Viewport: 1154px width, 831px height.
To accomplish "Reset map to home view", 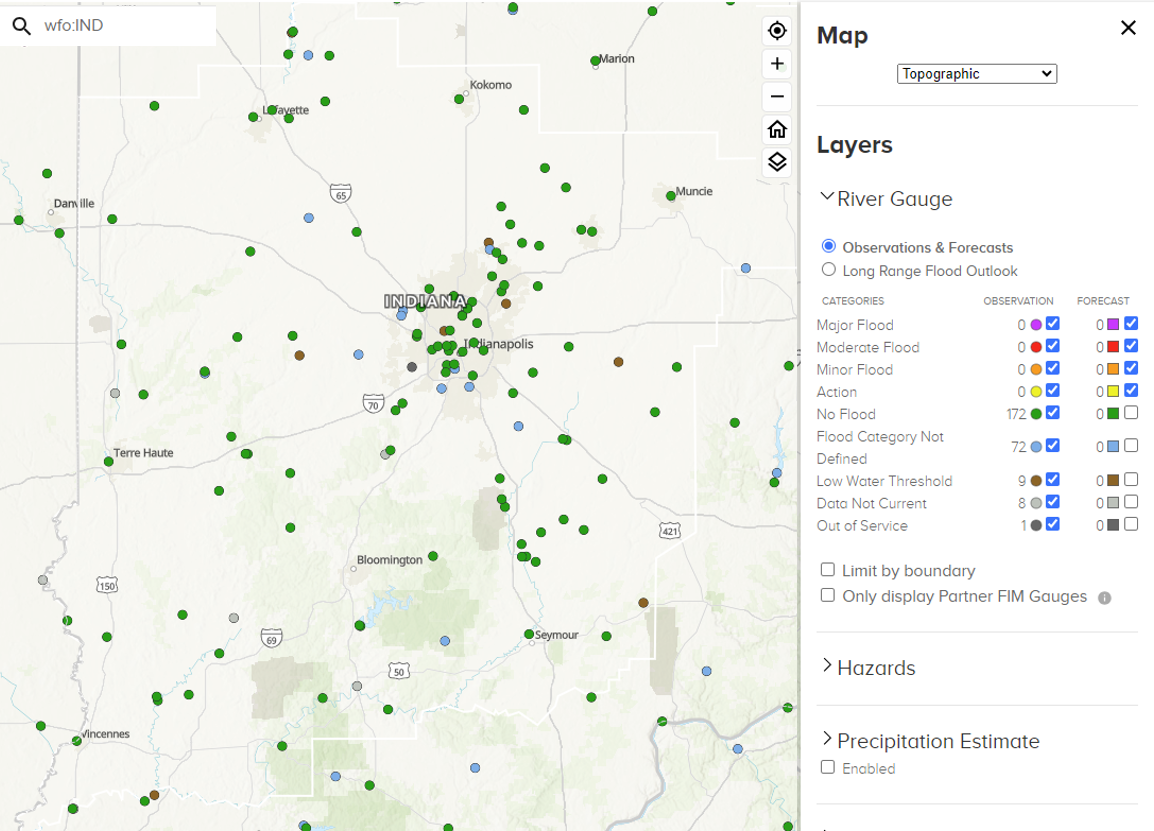I will (x=777, y=129).
